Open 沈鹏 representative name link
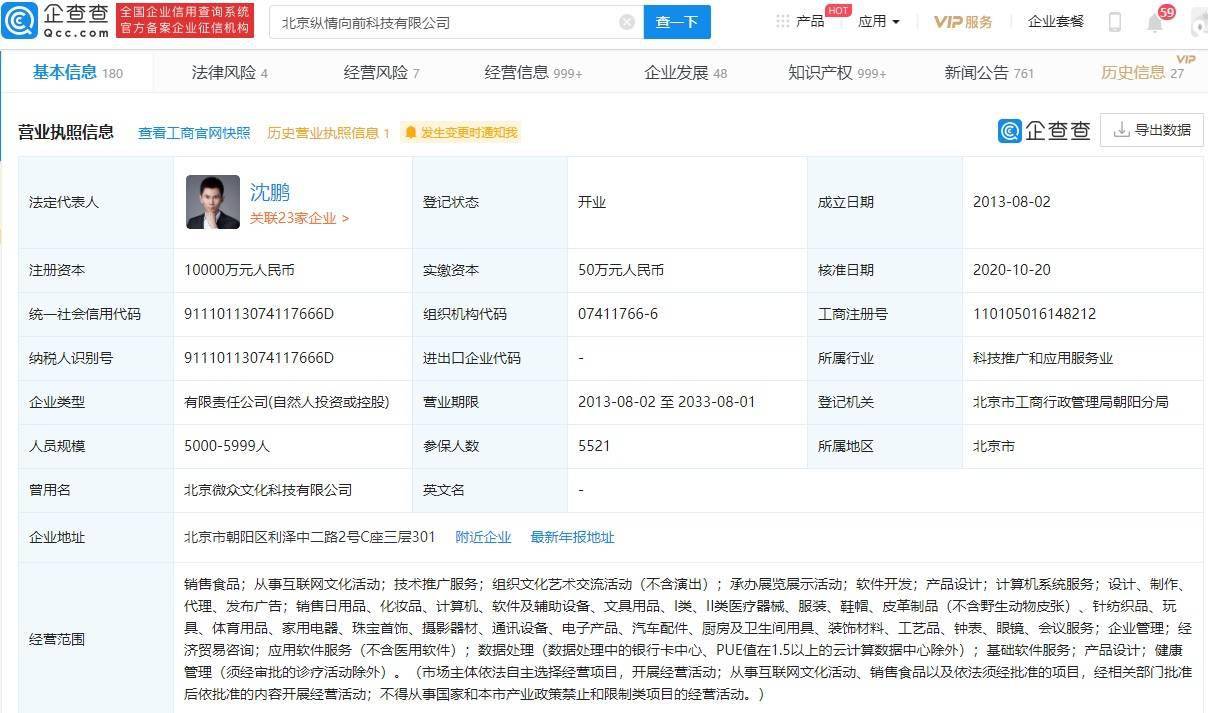Viewport: 1208px width, 713px height. click(x=270, y=192)
